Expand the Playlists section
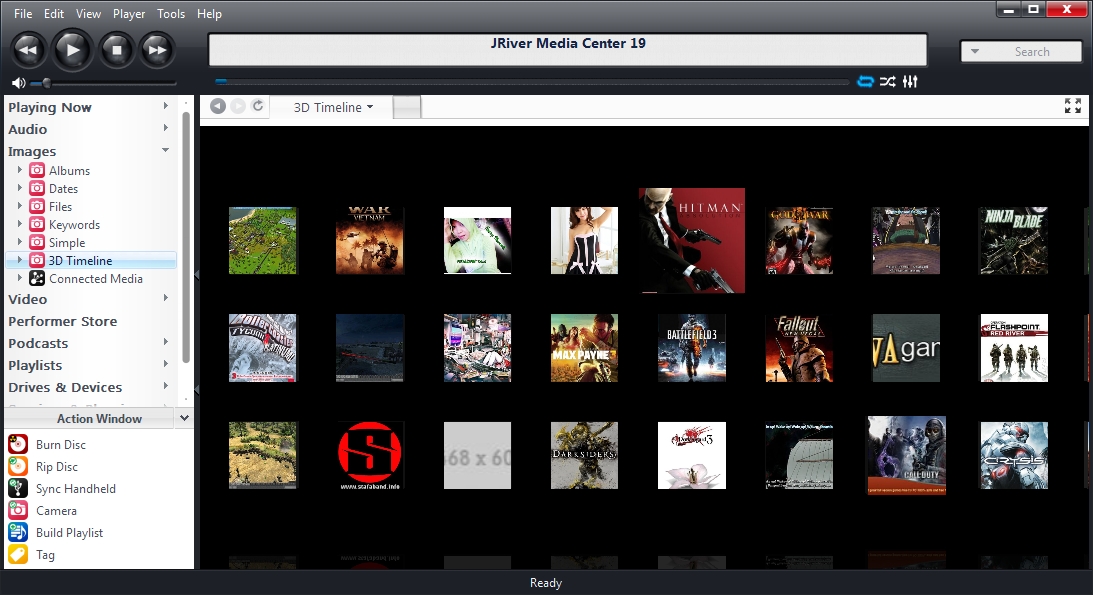This screenshot has height=595, width=1093. [x=165, y=364]
